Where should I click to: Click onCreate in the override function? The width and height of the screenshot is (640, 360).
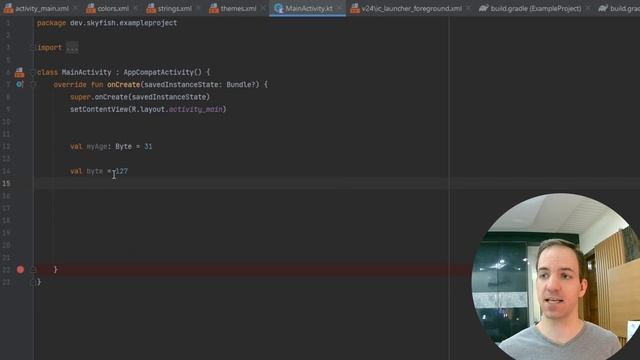click(x=123, y=84)
